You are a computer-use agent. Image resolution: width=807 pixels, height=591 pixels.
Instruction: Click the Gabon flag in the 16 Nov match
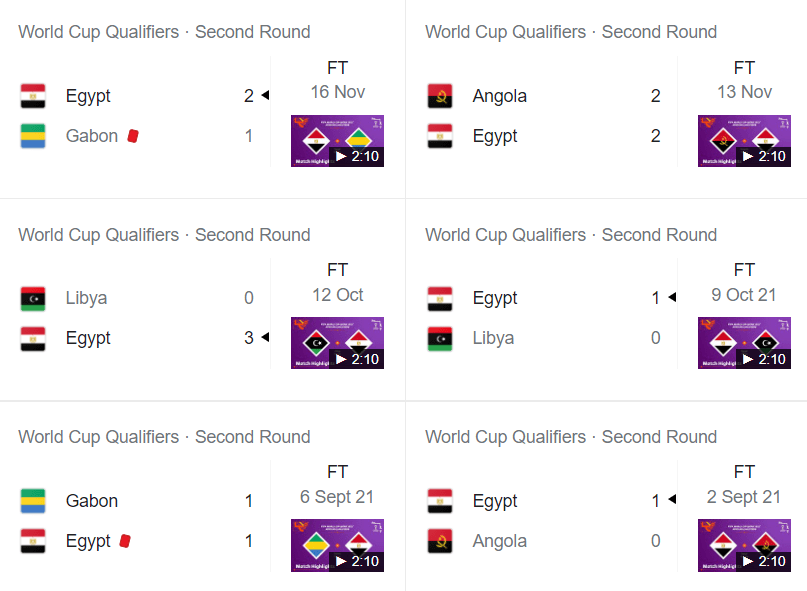(33, 136)
